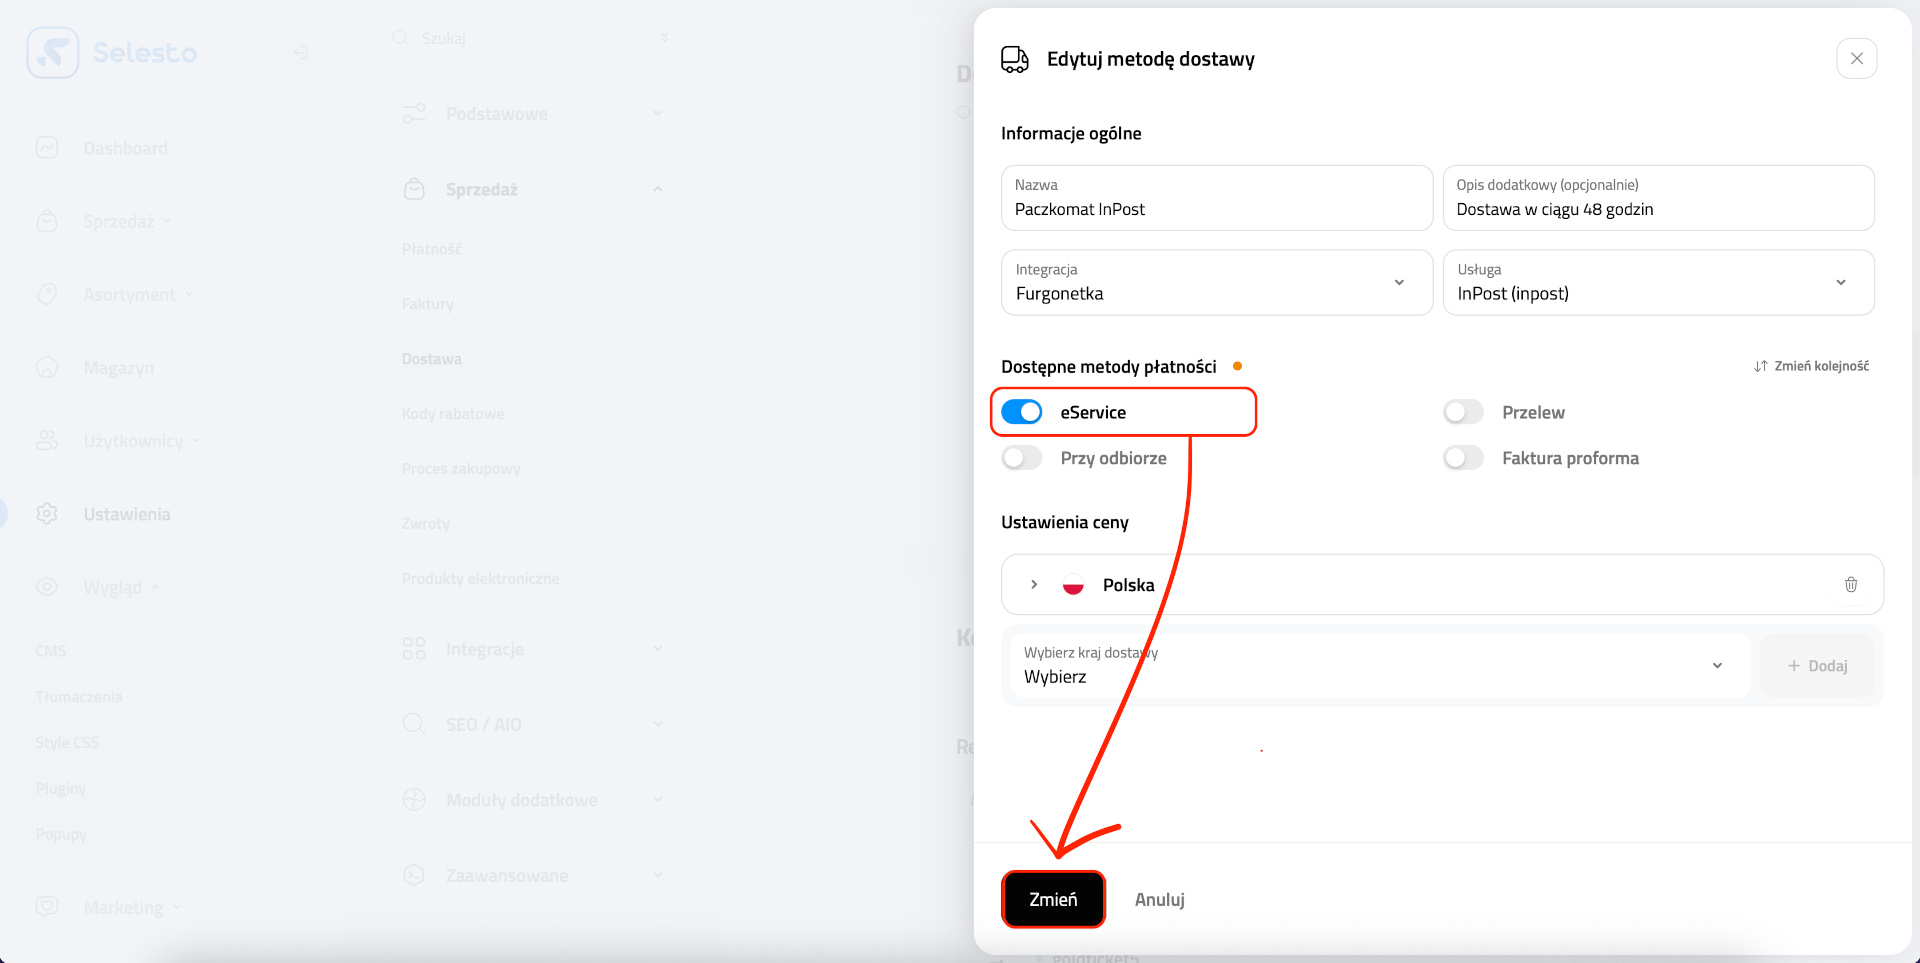The height and width of the screenshot is (963, 1920).
Task: Select Płatność in the settings menu
Action: (432, 248)
